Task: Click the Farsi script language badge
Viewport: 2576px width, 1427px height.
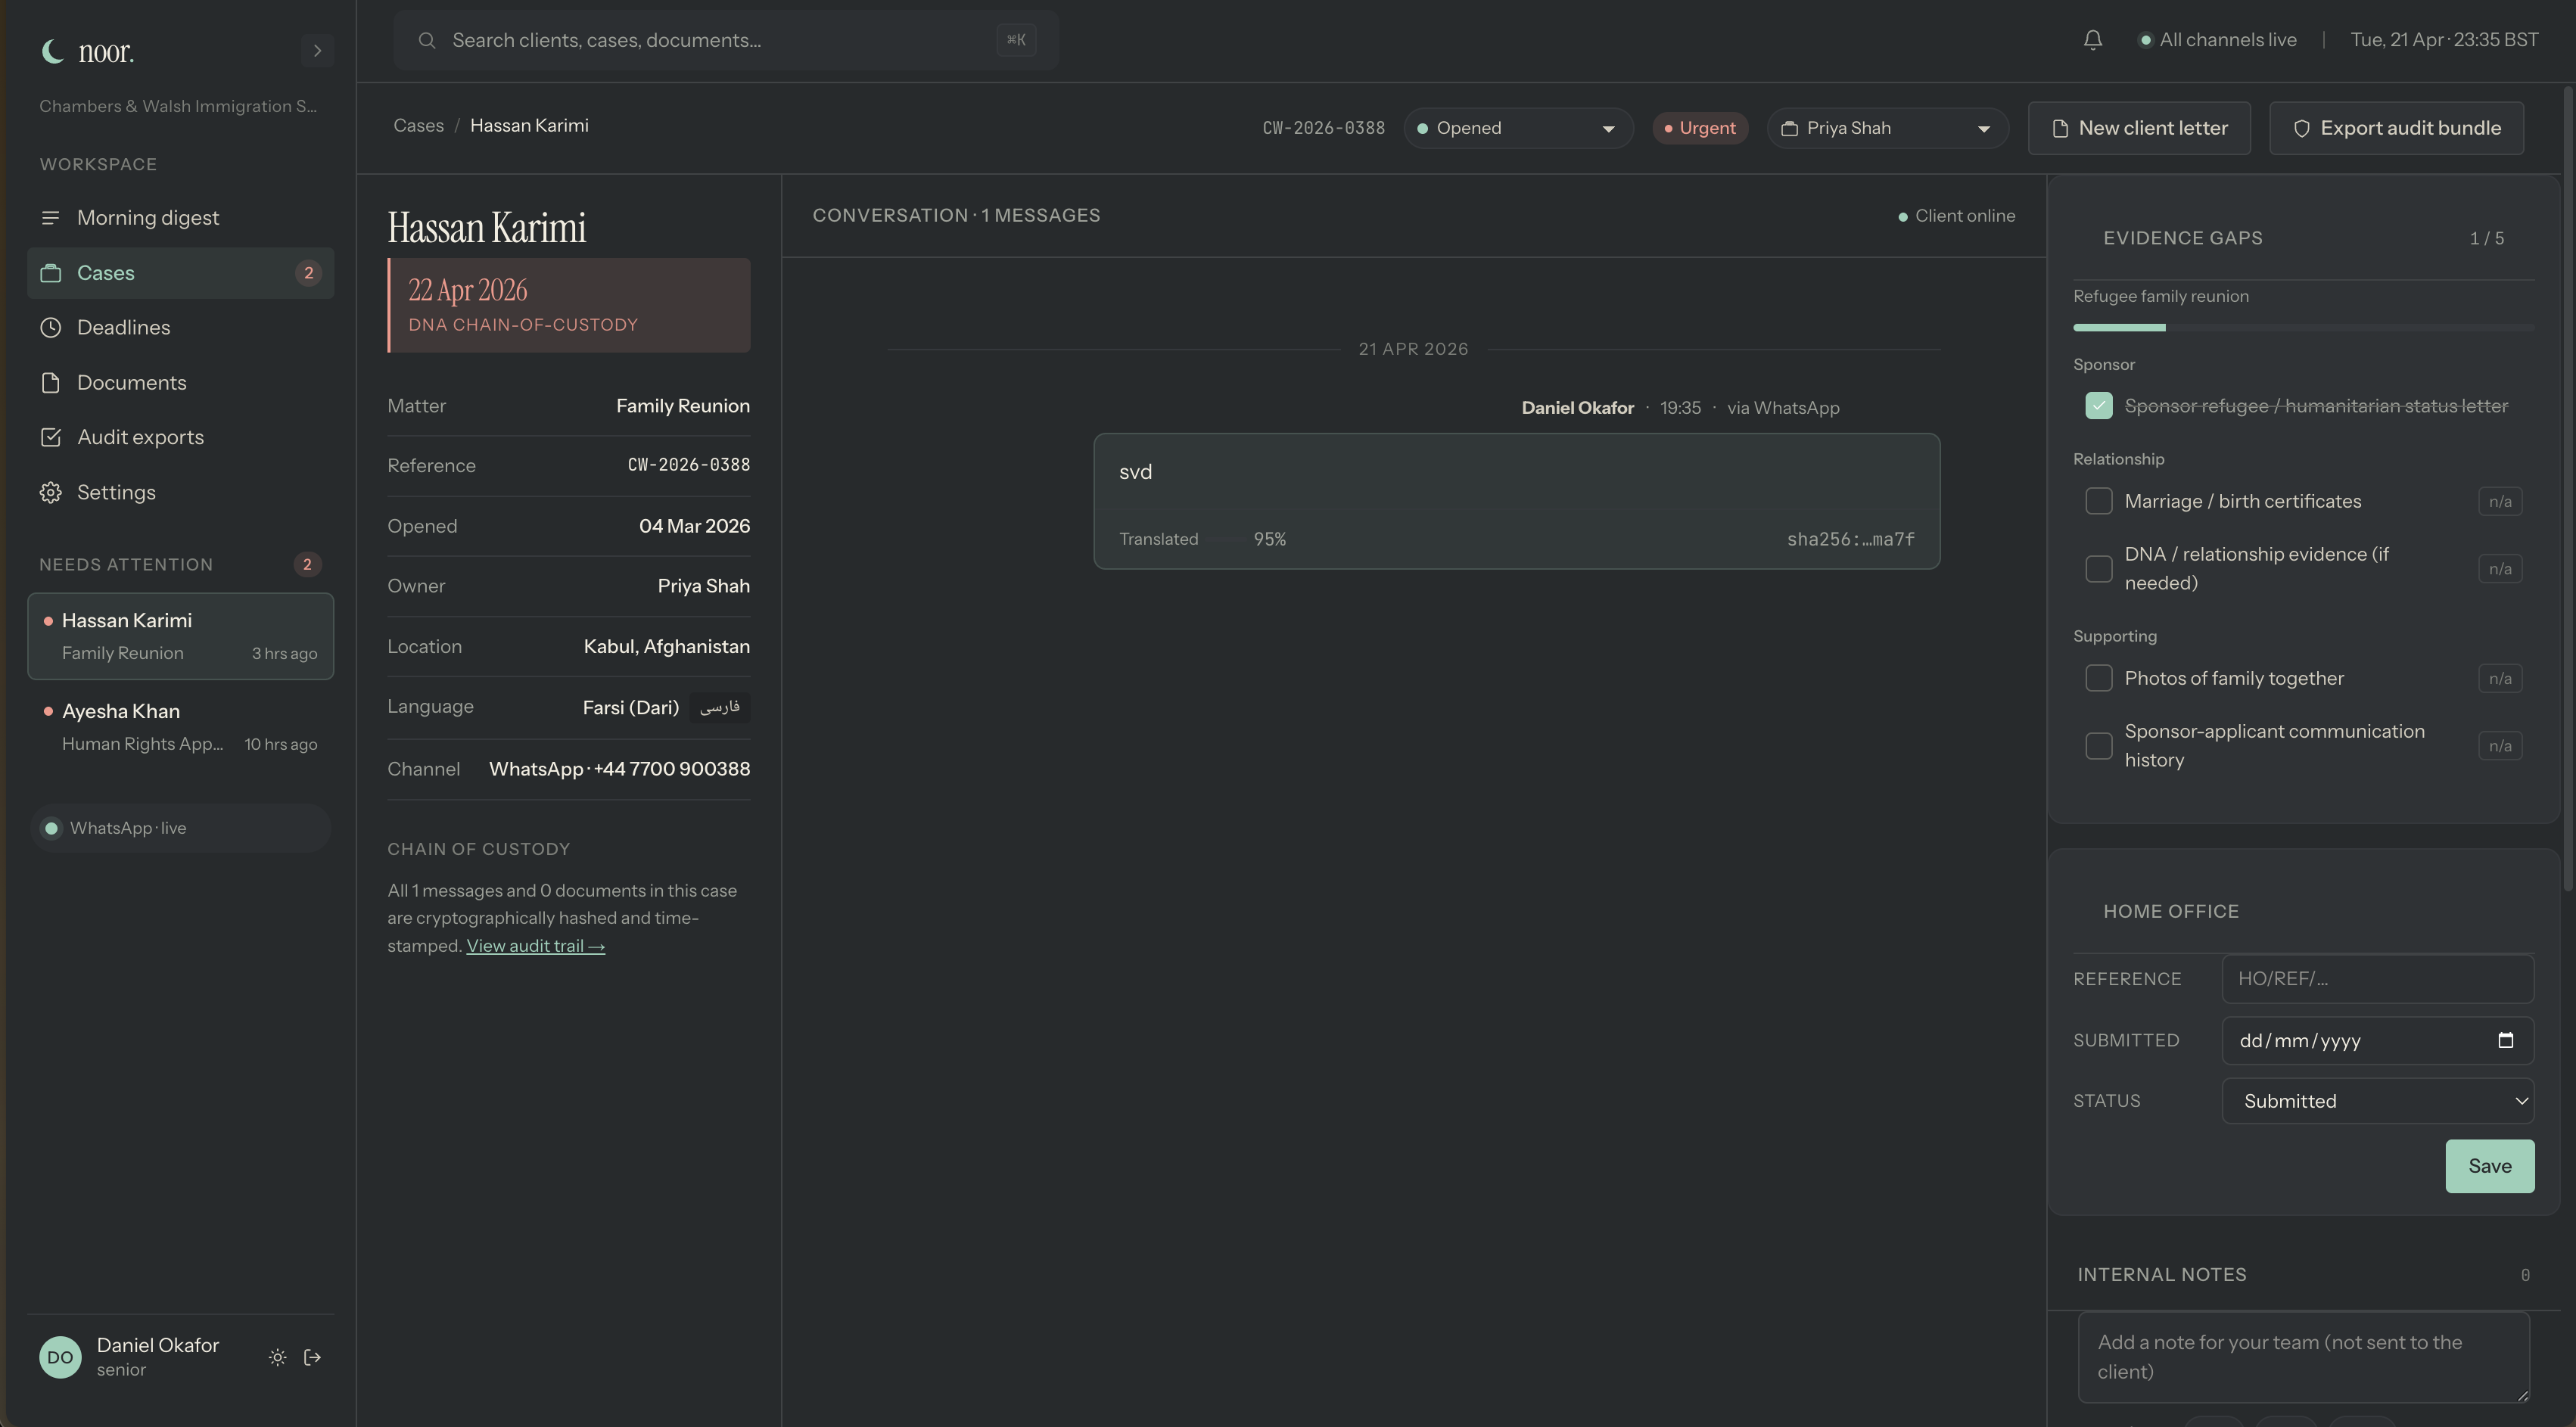Action: pos(720,707)
